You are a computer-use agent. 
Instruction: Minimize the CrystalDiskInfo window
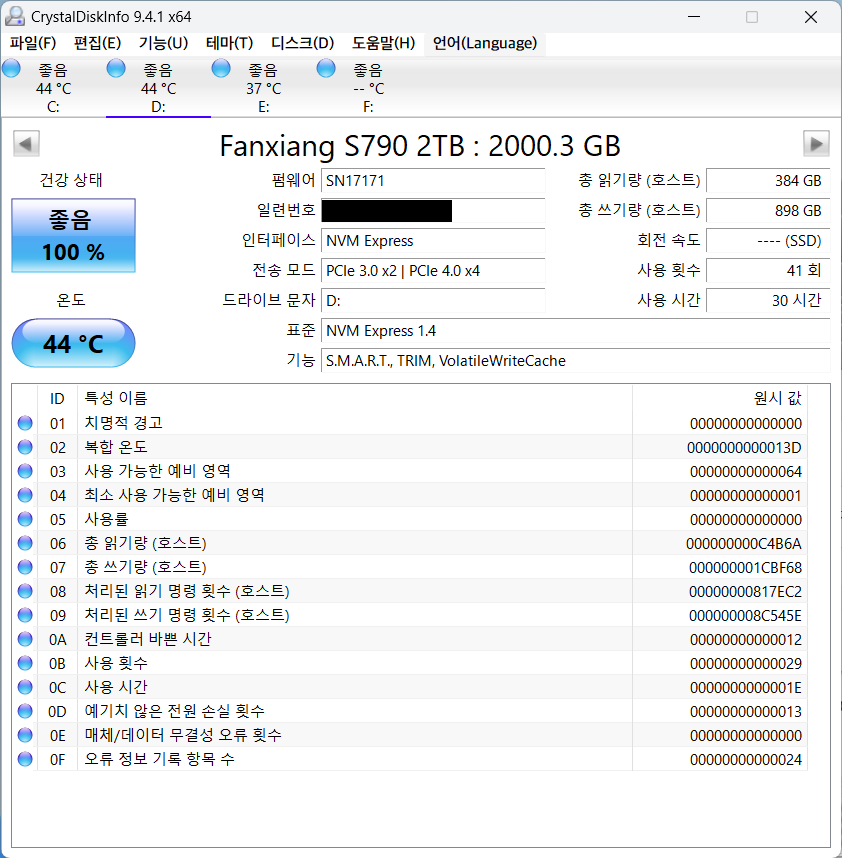point(694,17)
